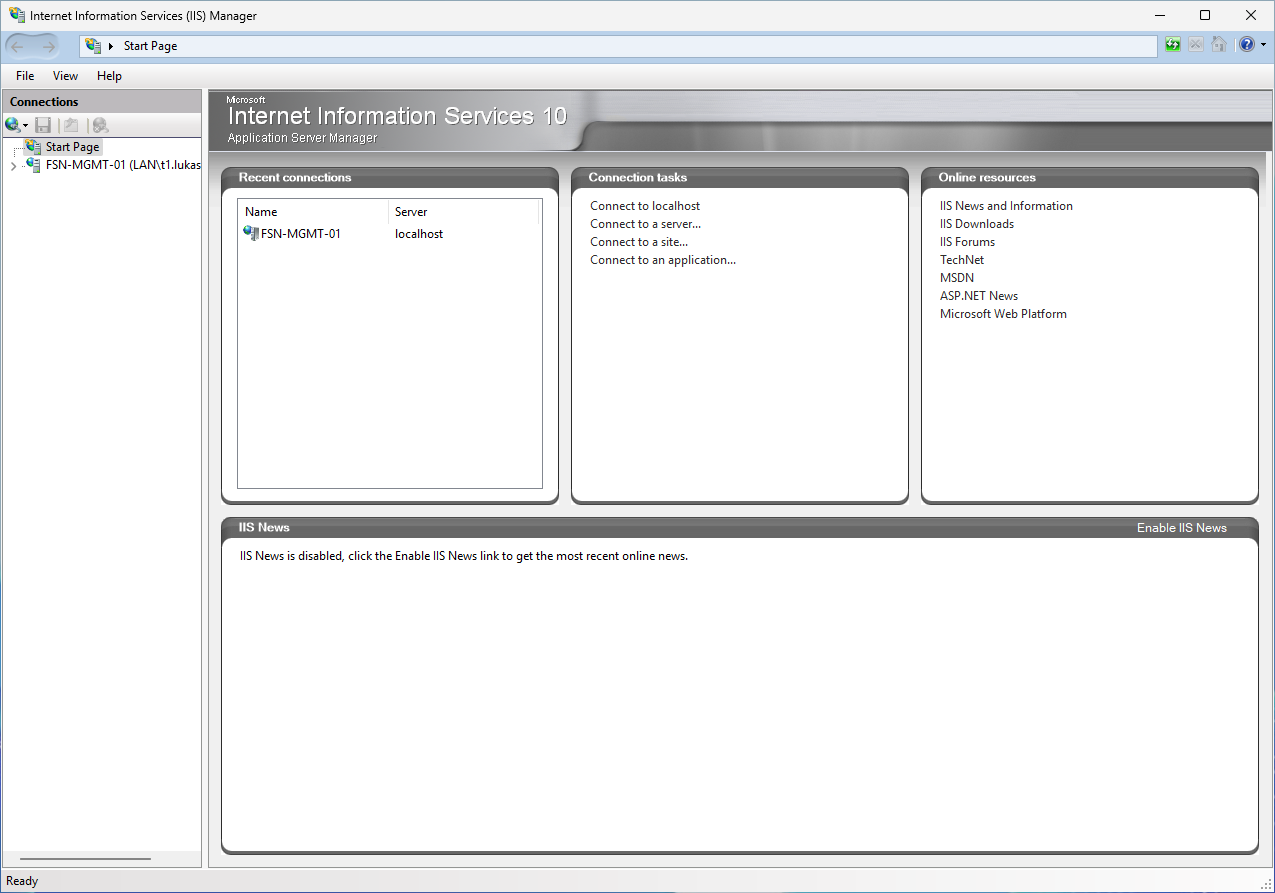Click the Save Current Connections floppy icon

coord(43,125)
